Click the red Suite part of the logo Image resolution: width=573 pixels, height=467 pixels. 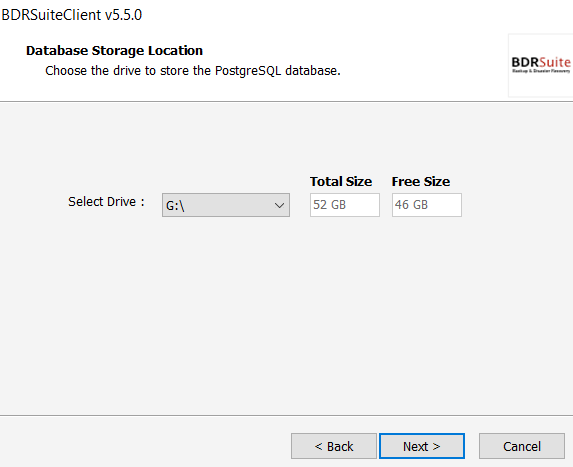point(555,62)
